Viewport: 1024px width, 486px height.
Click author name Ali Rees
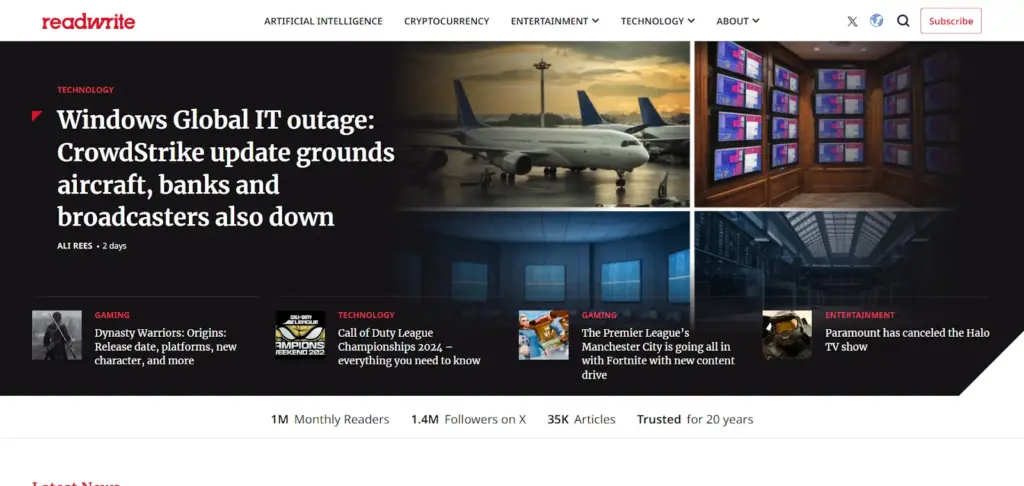(75, 246)
